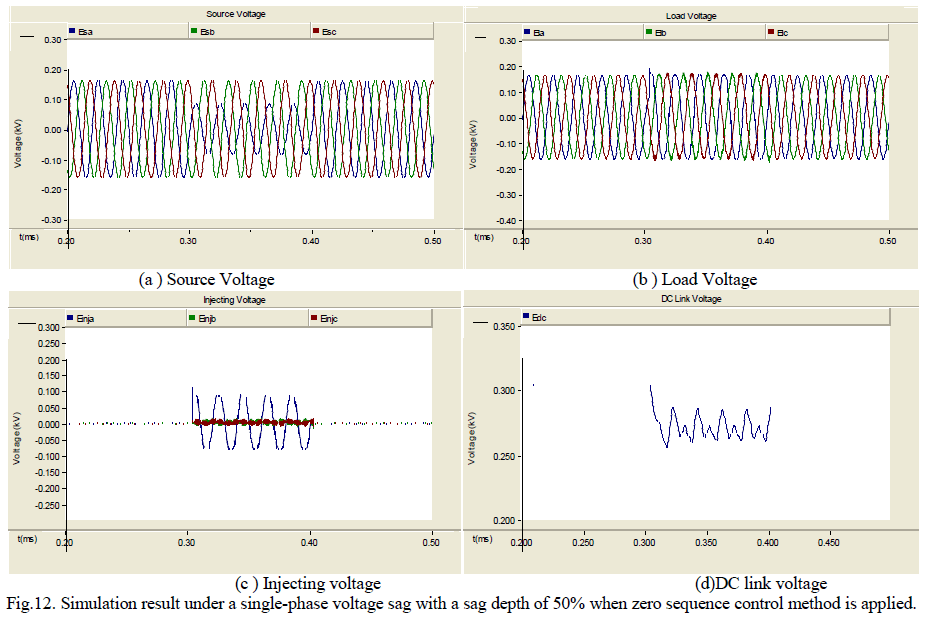Select the 'Esa' legend label
Image resolution: width=934 pixels, height=626 pixels.
pyautogui.click(x=86, y=32)
